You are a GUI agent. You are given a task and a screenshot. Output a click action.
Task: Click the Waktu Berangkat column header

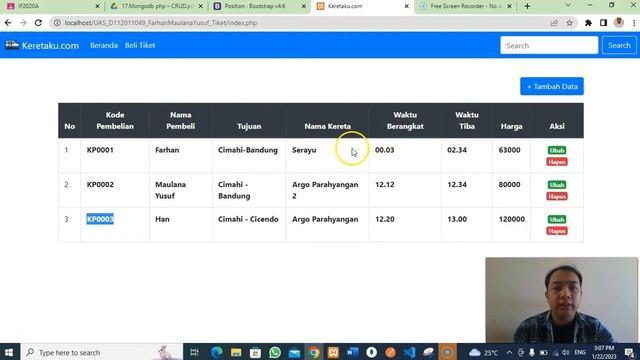point(405,120)
